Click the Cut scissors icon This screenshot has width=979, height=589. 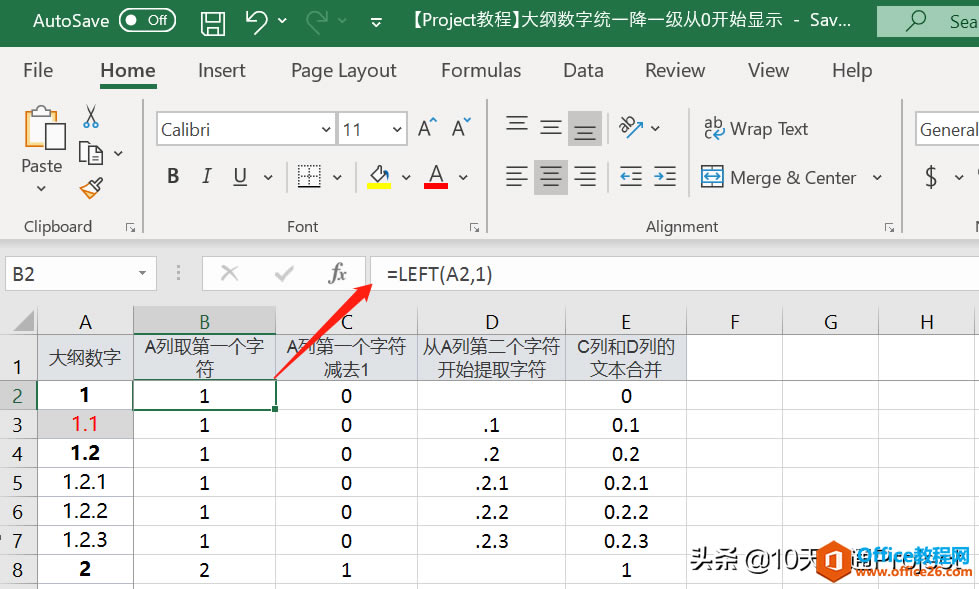91,117
